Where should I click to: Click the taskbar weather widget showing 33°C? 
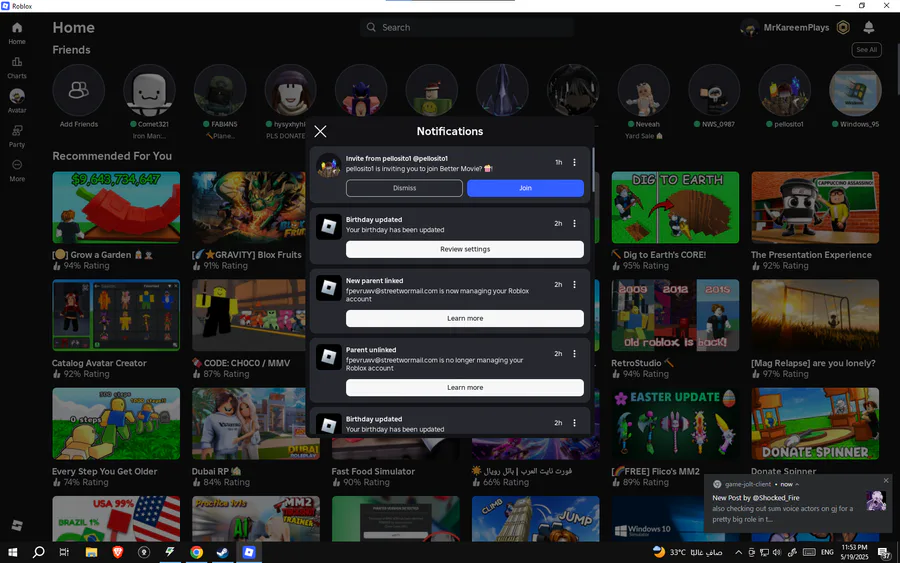[688, 552]
